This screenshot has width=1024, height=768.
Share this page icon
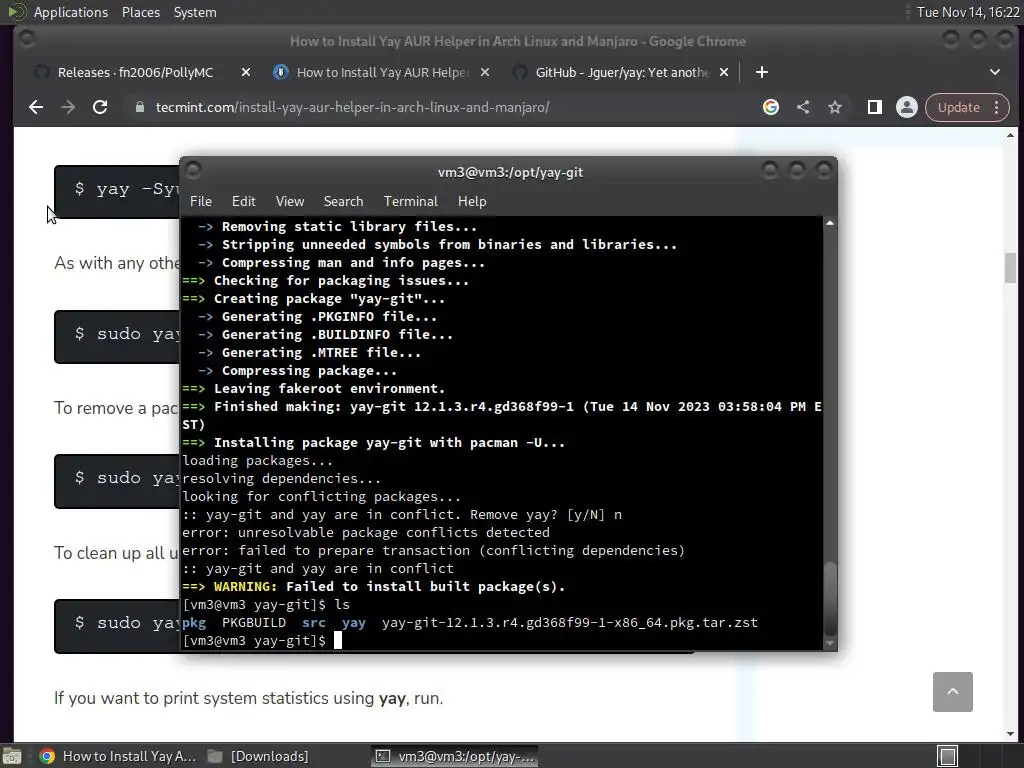pyautogui.click(x=803, y=107)
